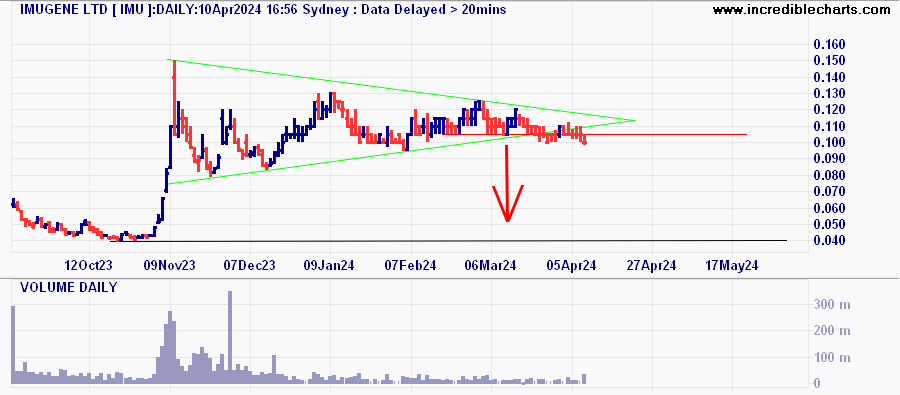Click the 27Apr24 date axis label
The width and height of the screenshot is (900, 395).
point(651,266)
